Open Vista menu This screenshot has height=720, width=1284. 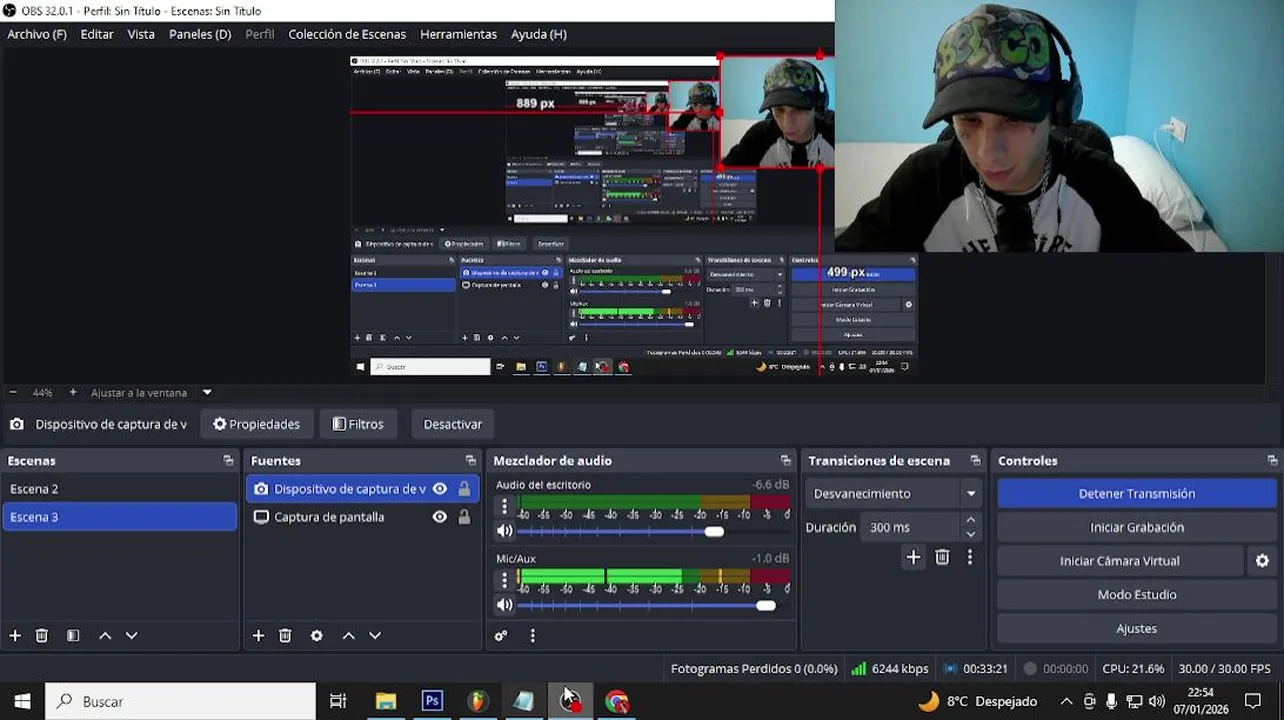click(x=141, y=34)
